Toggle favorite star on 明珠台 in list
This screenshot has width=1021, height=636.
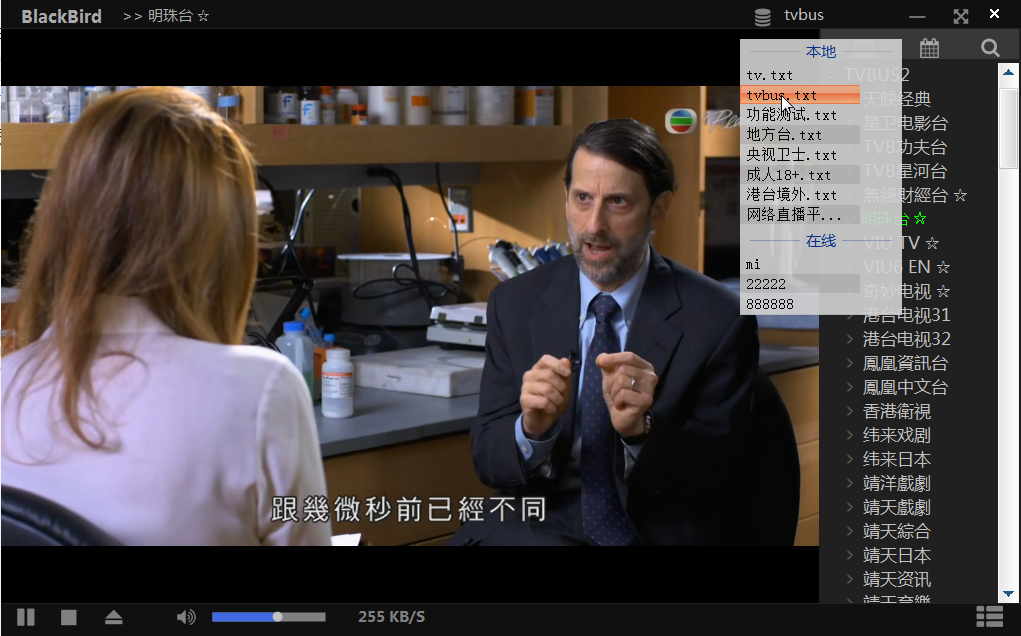coord(919,219)
